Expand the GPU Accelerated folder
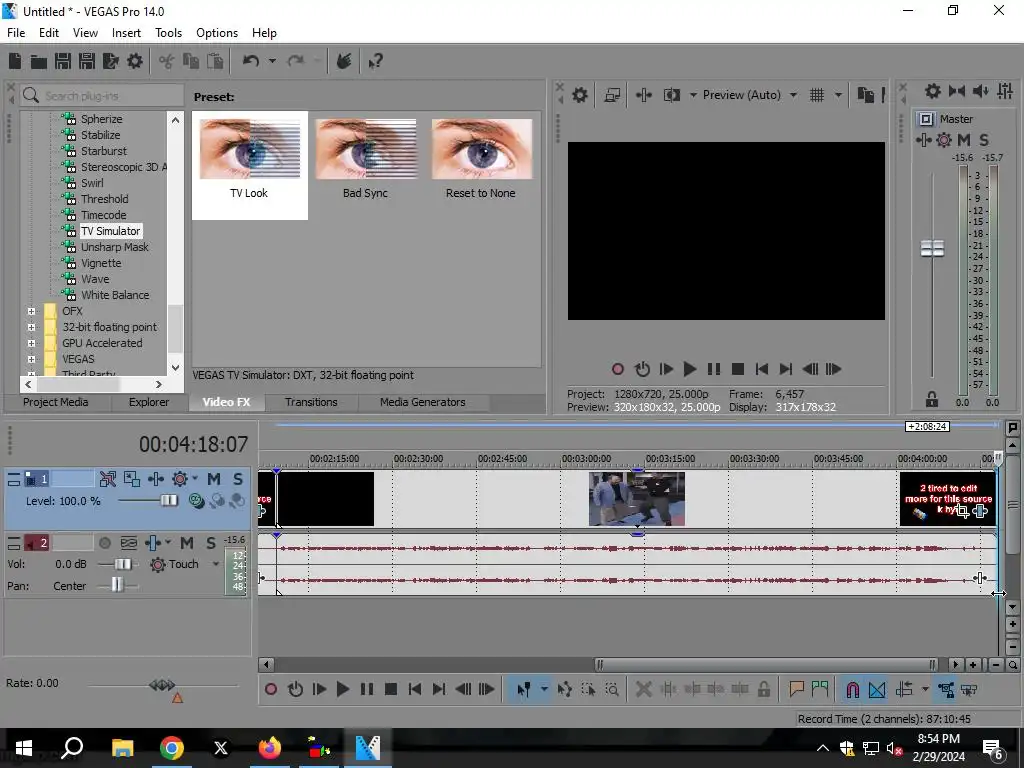 click(x=31, y=344)
